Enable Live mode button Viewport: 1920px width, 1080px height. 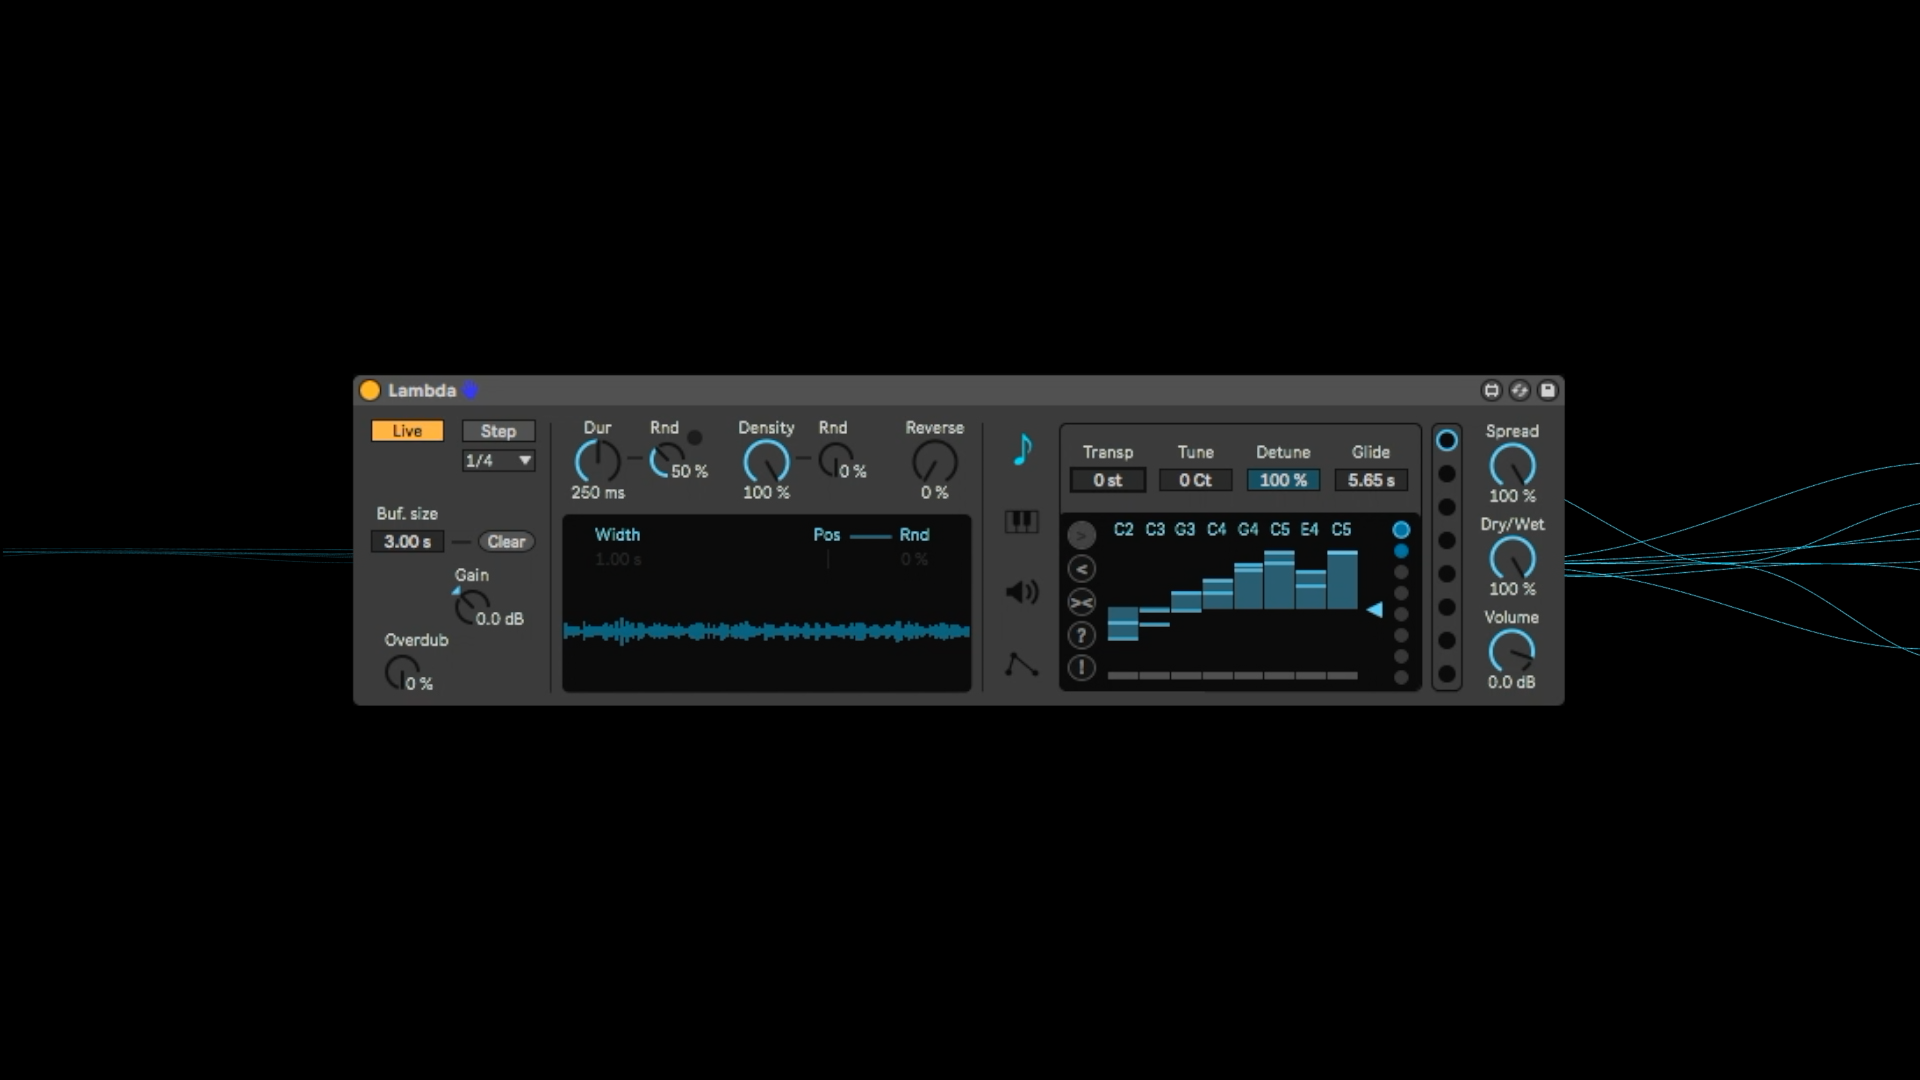407,431
